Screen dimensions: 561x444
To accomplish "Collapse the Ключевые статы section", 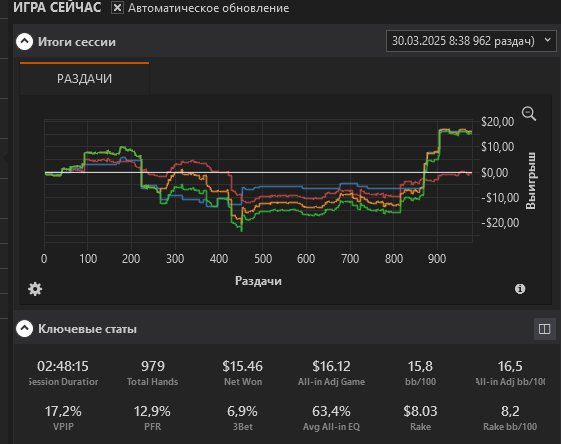I will pos(24,328).
